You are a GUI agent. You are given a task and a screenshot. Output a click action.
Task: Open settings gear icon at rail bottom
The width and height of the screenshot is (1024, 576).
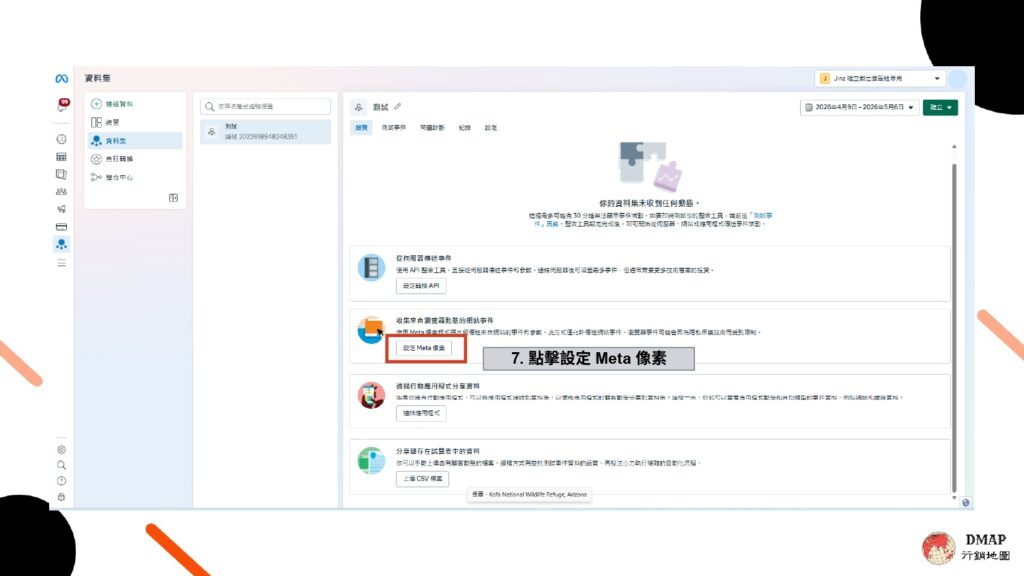(61, 450)
